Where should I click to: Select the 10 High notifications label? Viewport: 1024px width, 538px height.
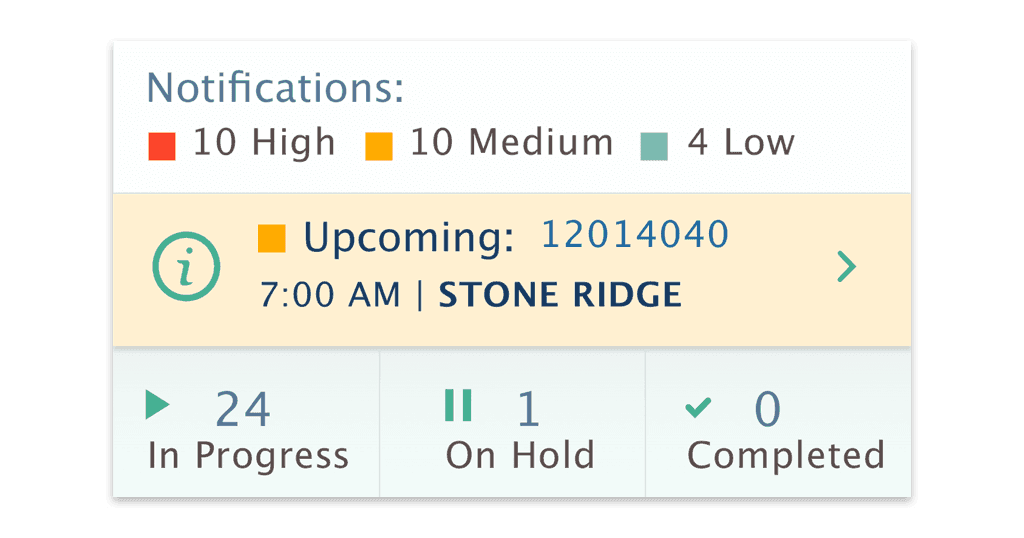[264, 143]
